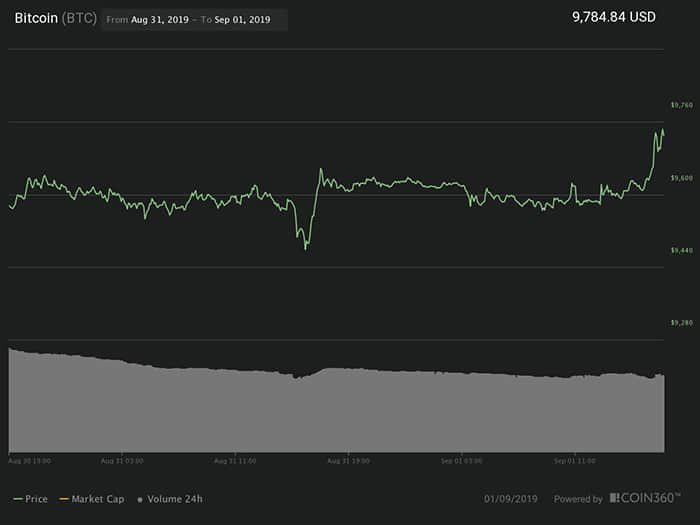This screenshot has height=525, width=700.
Task: Click the price spike at the chart's right end
Action: click(x=660, y=131)
